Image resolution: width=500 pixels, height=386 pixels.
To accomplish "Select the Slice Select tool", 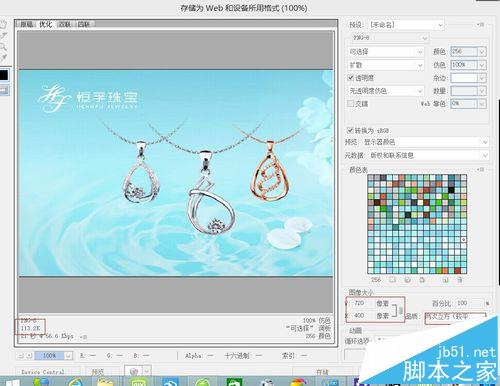I will 3,35.
